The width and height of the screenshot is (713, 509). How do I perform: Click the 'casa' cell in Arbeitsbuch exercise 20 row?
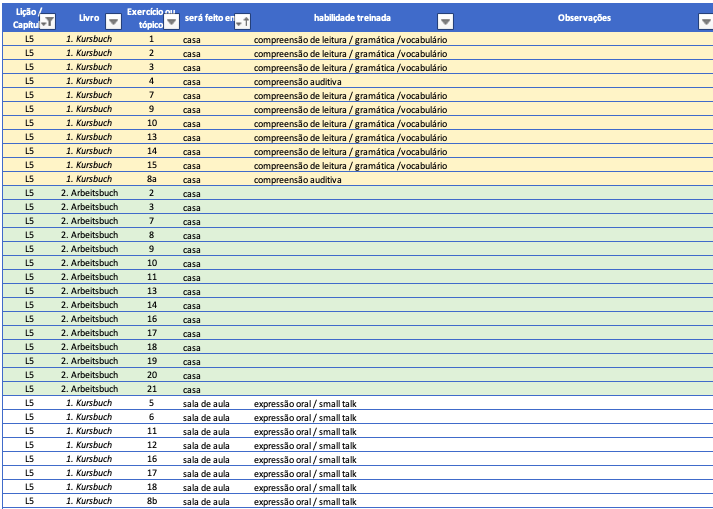click(x=192, y=375)
